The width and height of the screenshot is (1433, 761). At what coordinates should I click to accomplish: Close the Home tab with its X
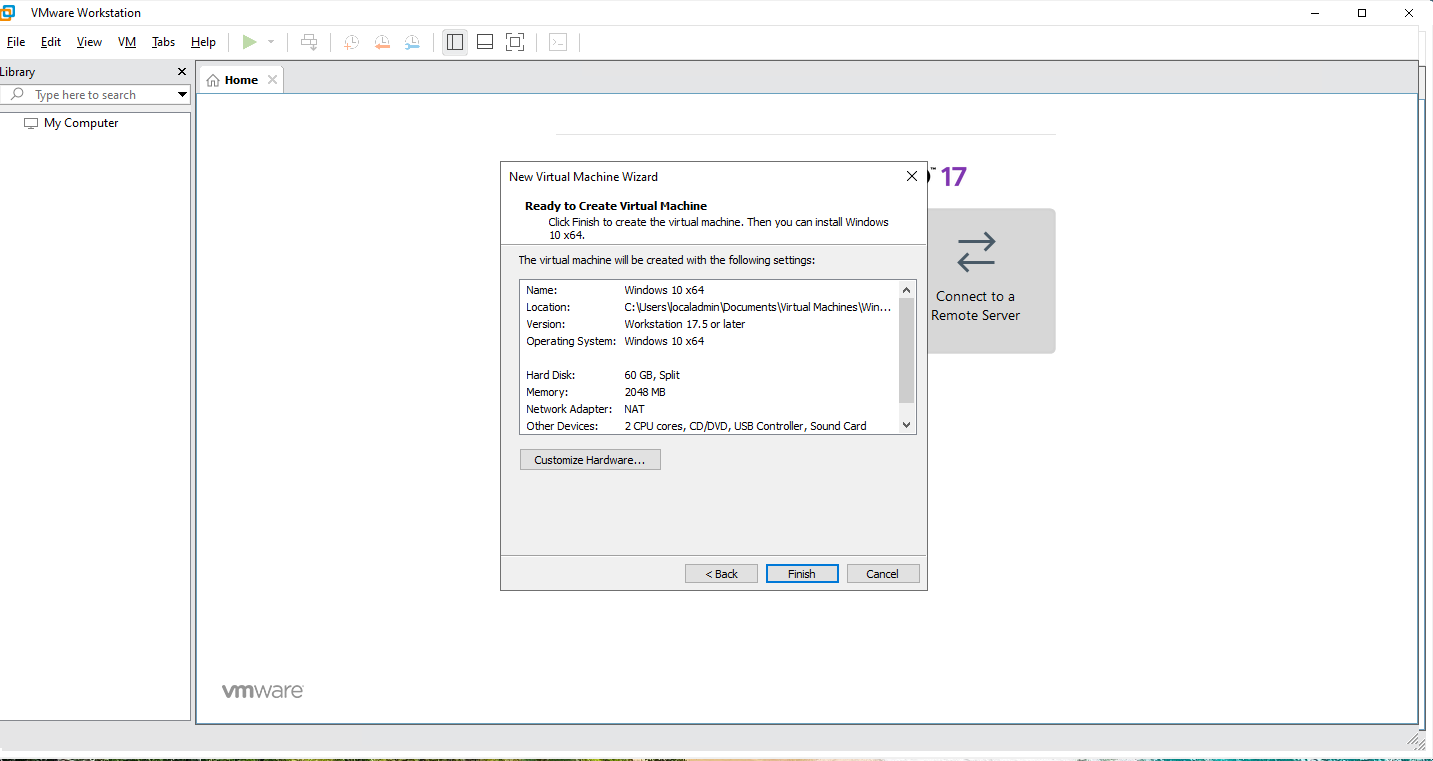coord(272,80)
